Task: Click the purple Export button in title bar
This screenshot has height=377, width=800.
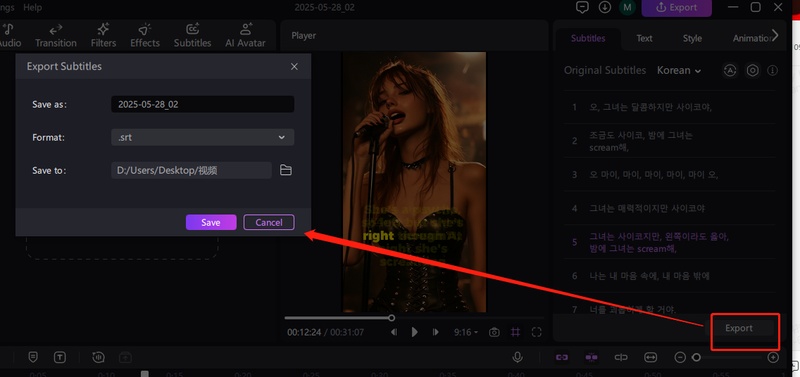Action: coord(677,7)
